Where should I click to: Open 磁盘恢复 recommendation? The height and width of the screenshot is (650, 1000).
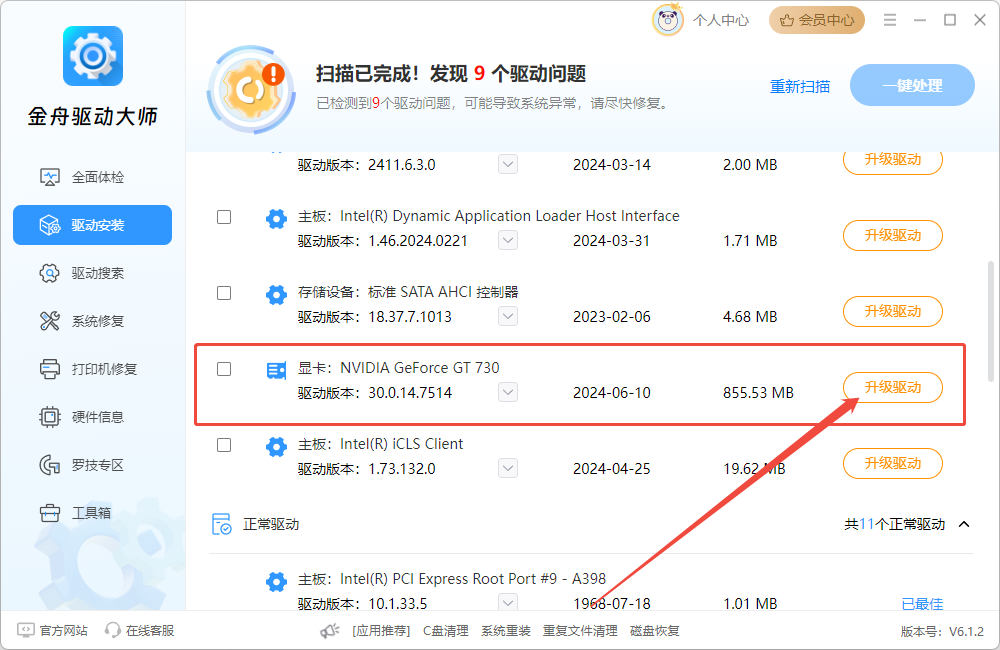pos(654,631)
